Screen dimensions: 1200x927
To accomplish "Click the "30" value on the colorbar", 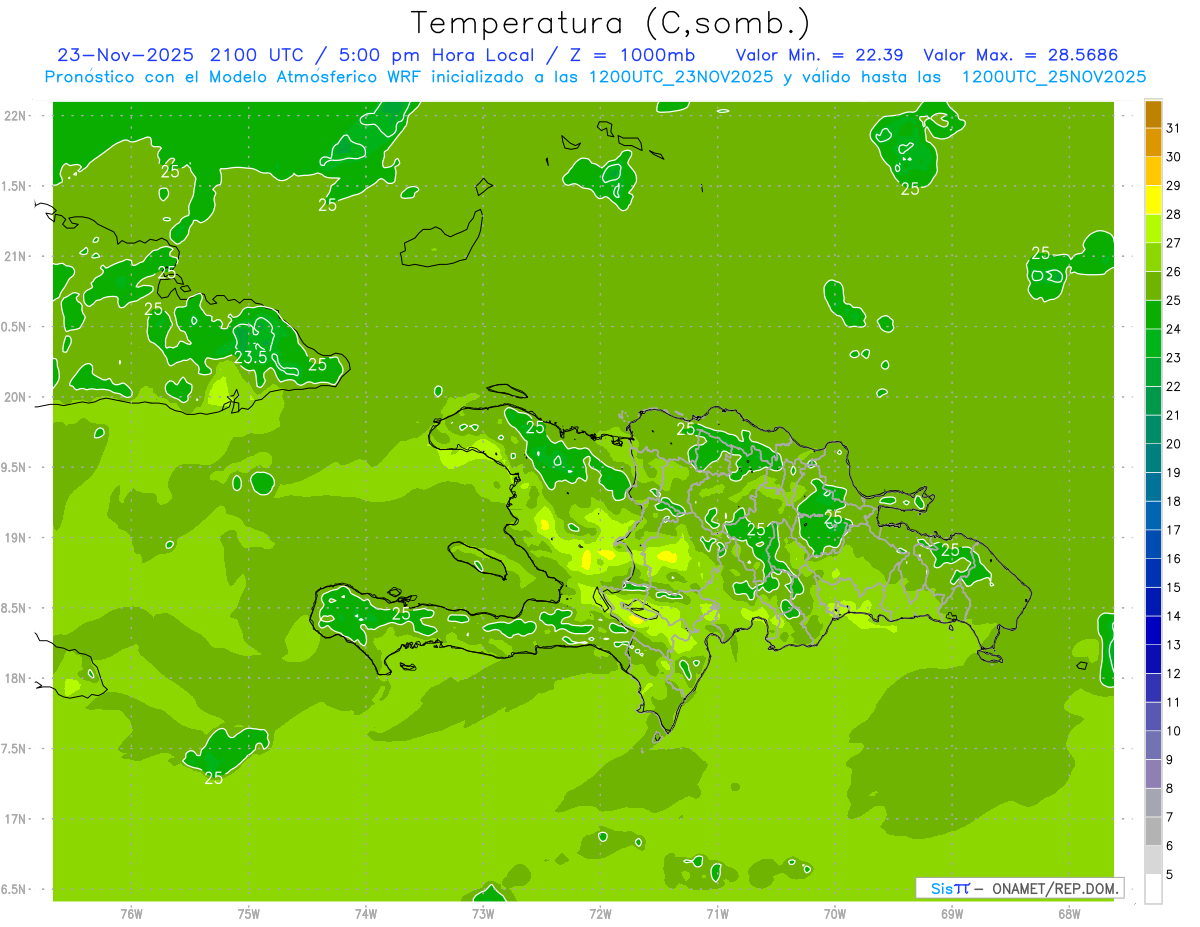I will [1174, 157].
